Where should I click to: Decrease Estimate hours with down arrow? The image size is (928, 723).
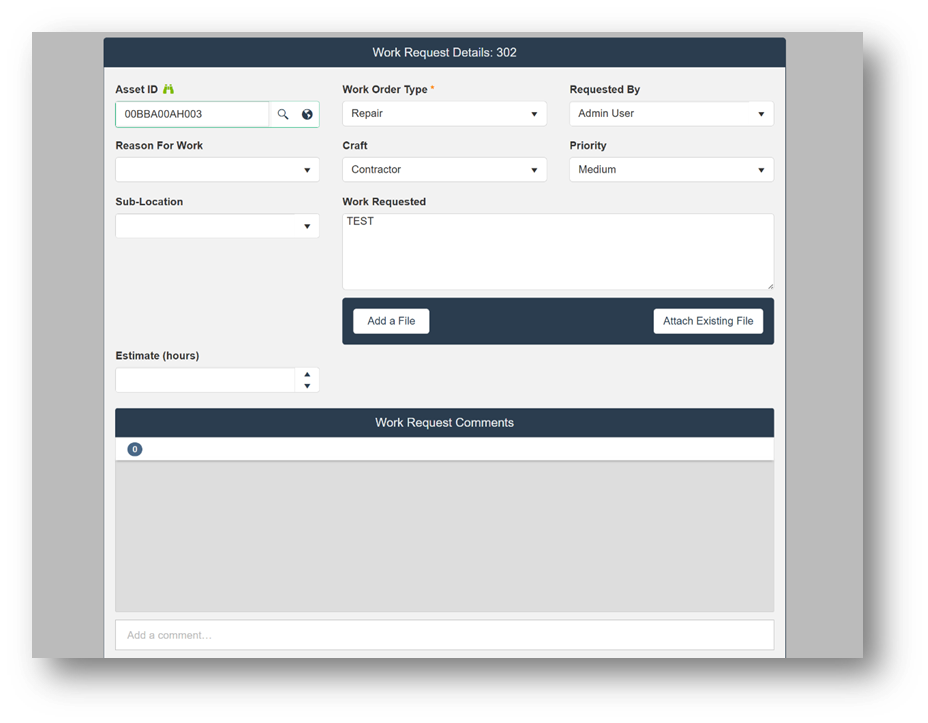307,386
